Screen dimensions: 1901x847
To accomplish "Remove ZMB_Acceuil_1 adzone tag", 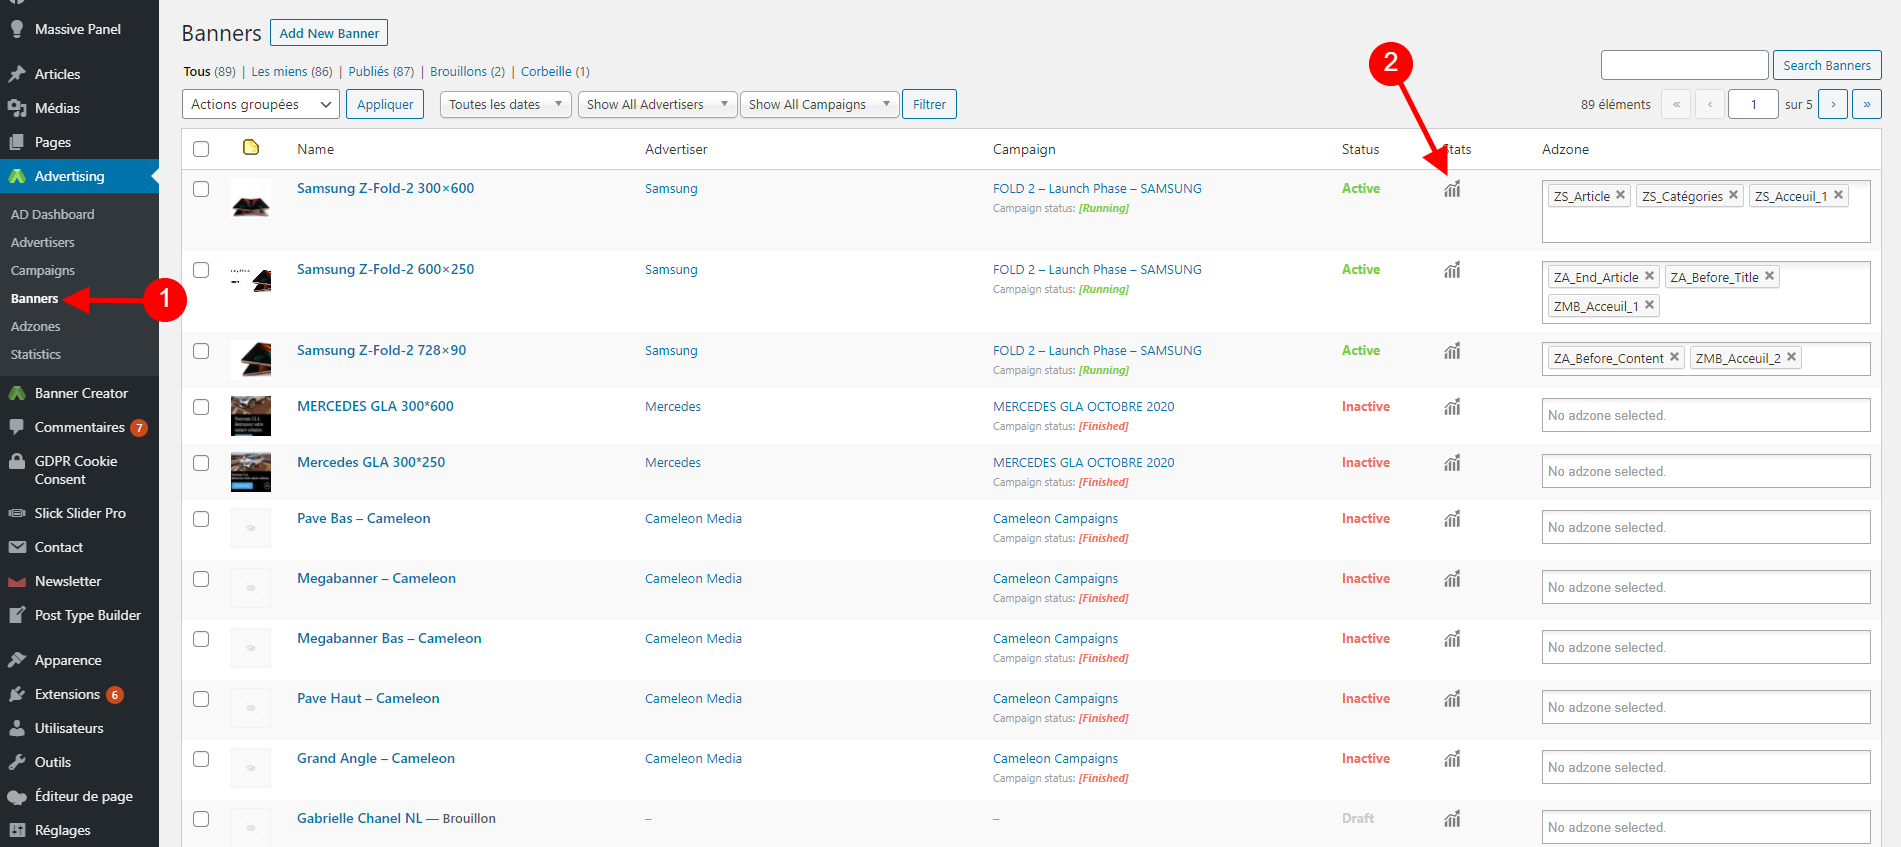I will (1649, 305).
